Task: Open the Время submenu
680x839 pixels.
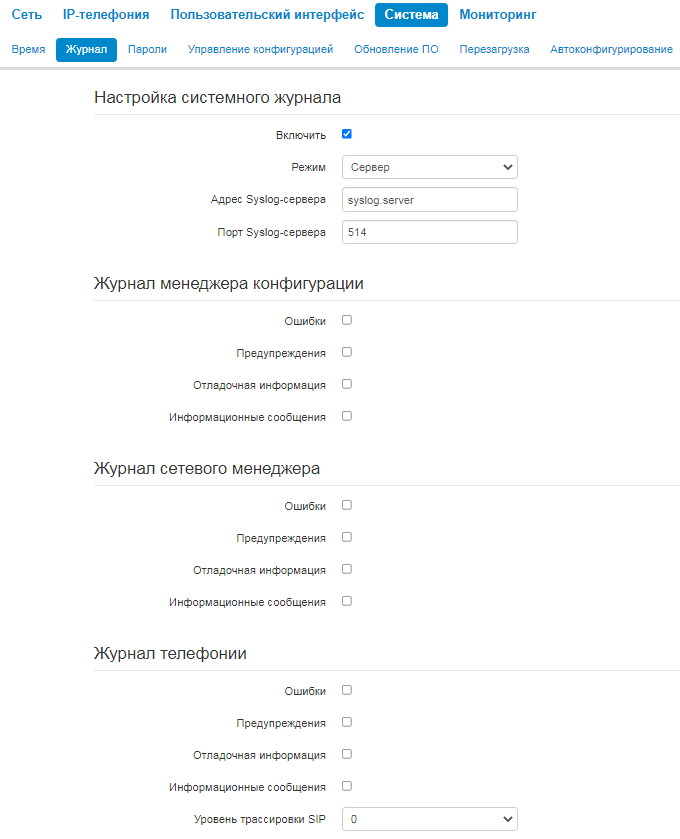Action: [28, 49]
